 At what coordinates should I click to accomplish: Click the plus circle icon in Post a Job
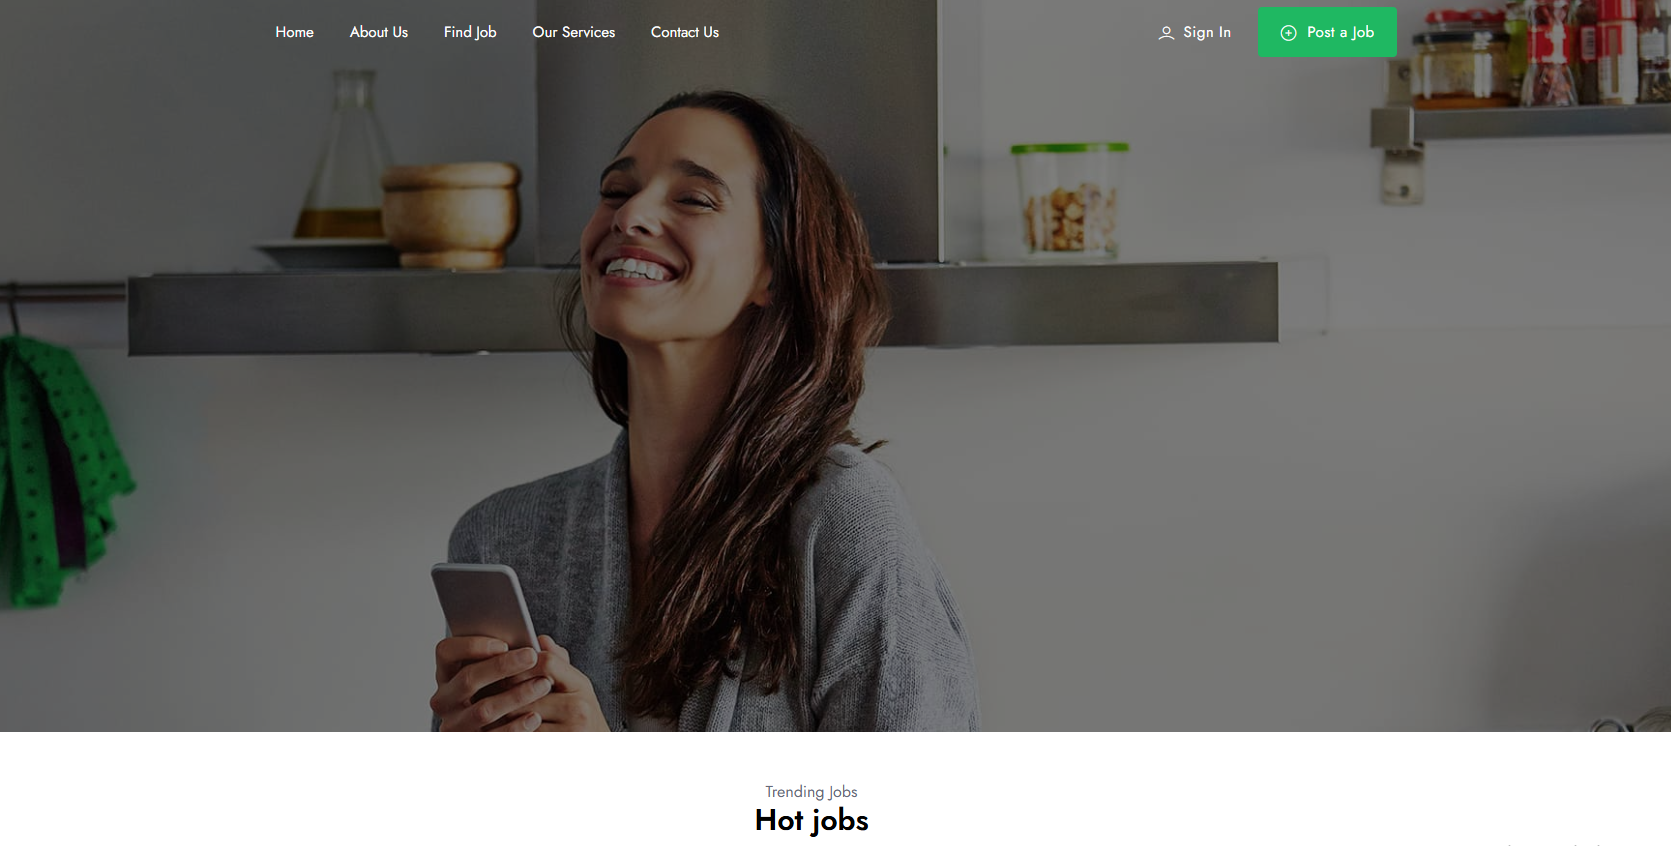pos(1289,33)
